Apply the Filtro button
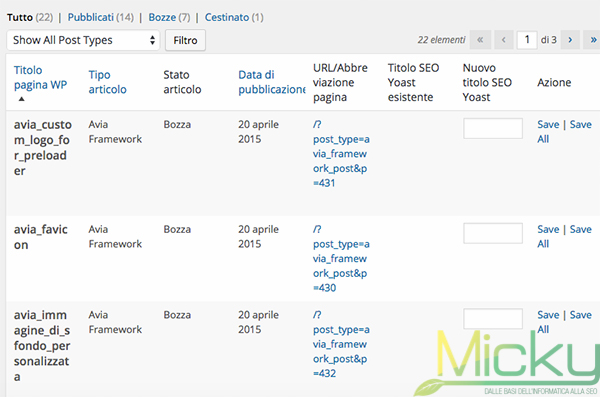600x397 pixels. pyautogui.click(x=185, y=40)
